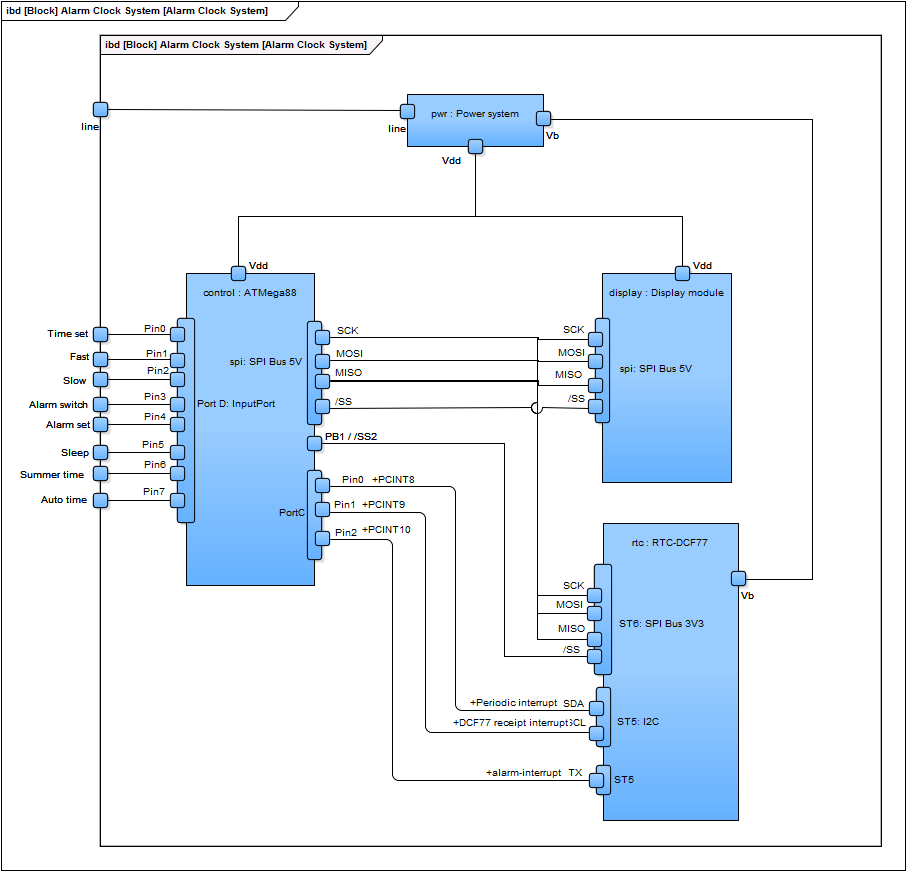Screen dimensions: 906x871
Task: Click the inner Alarm Clock System frame header
Action: pyautogui.click(x=236, y=45)
